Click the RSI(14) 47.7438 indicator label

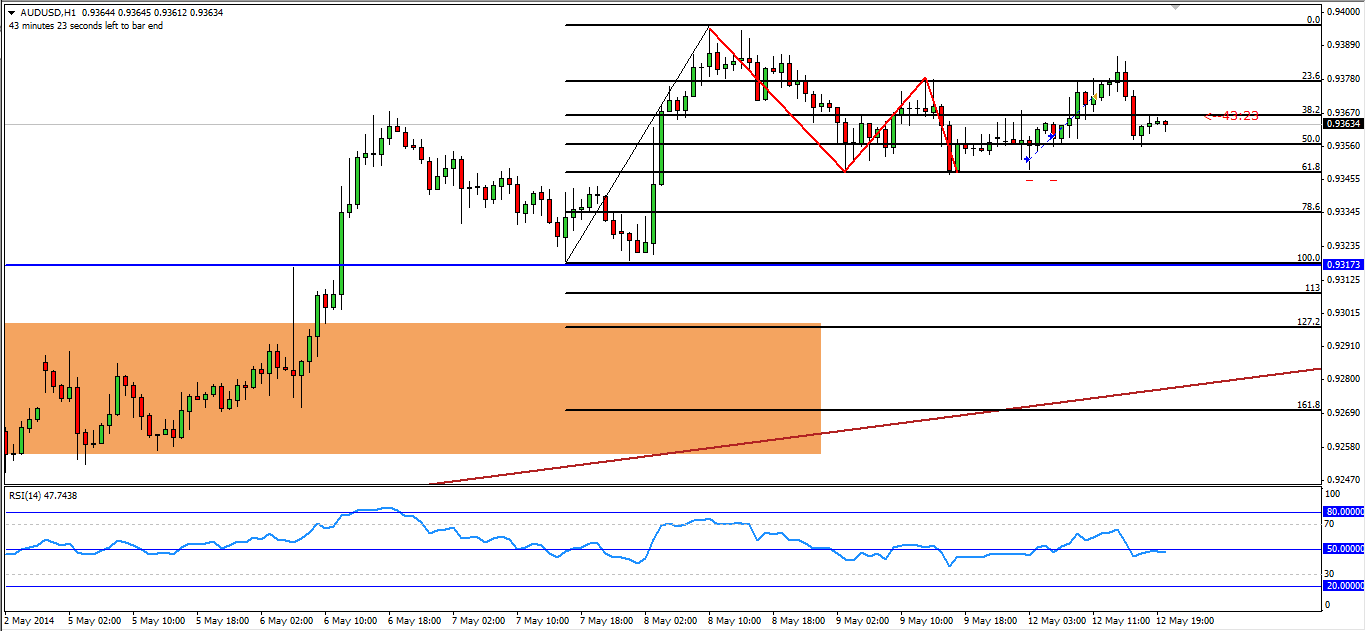pos(43,495)
